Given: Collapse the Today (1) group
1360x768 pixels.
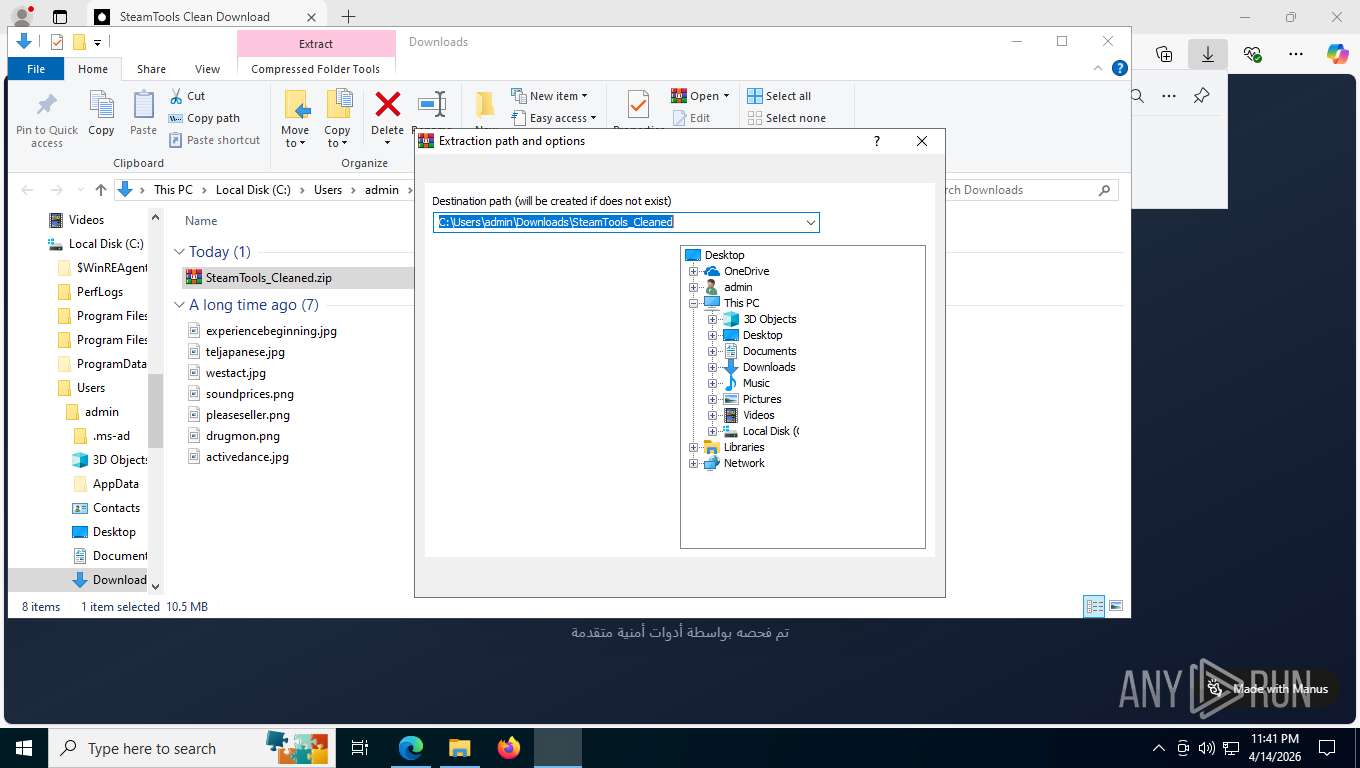Looking at the screenshot, I should (180, 252).
